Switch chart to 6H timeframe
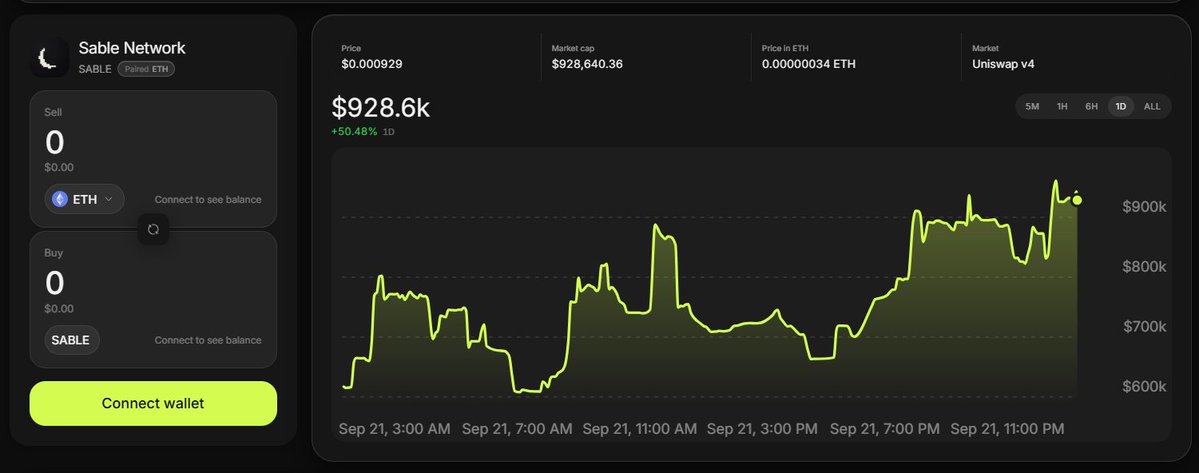The height and width of the screenshot is (473, 1199). pyautogui.click(x=1091, y=106)
